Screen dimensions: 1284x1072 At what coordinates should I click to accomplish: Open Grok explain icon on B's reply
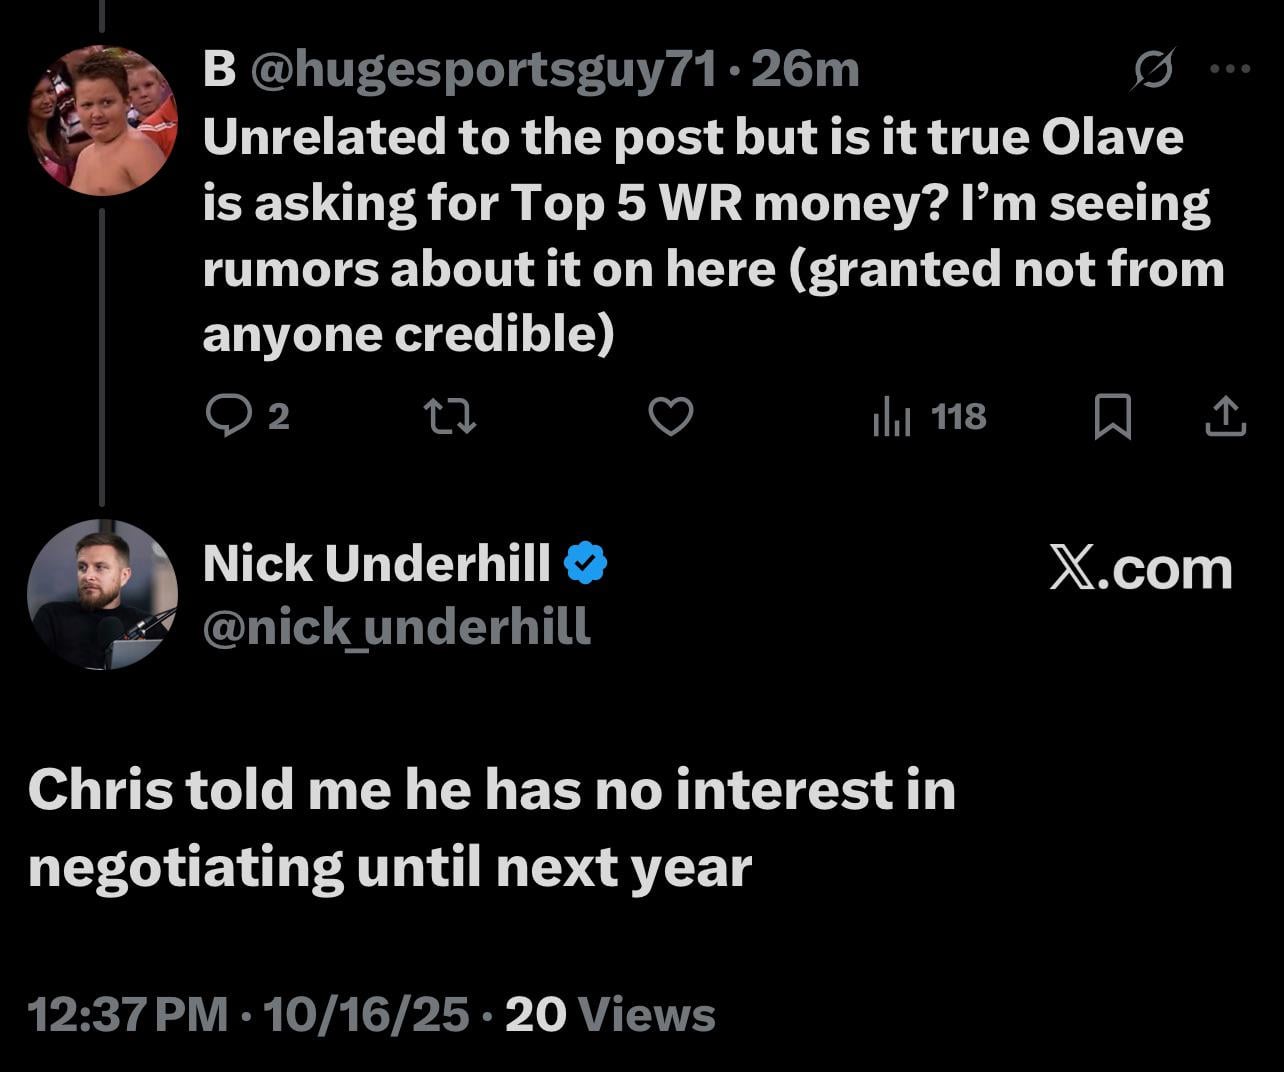point(1153,70)
